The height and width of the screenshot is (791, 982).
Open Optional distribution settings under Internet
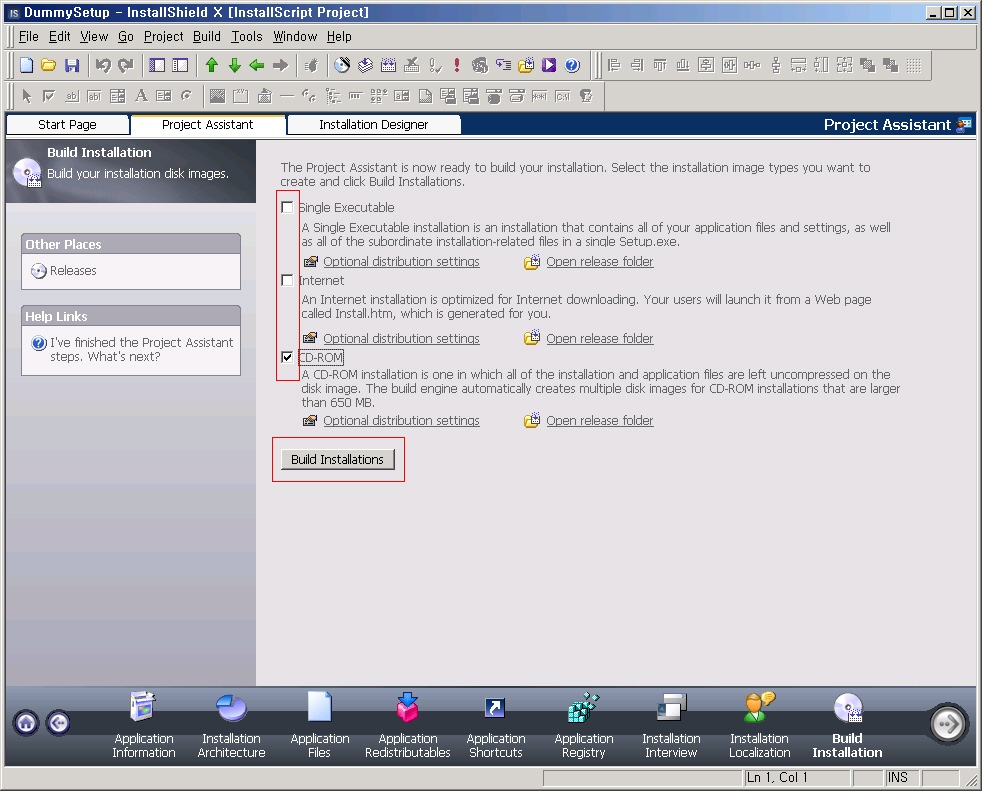[x=401, y=338]
